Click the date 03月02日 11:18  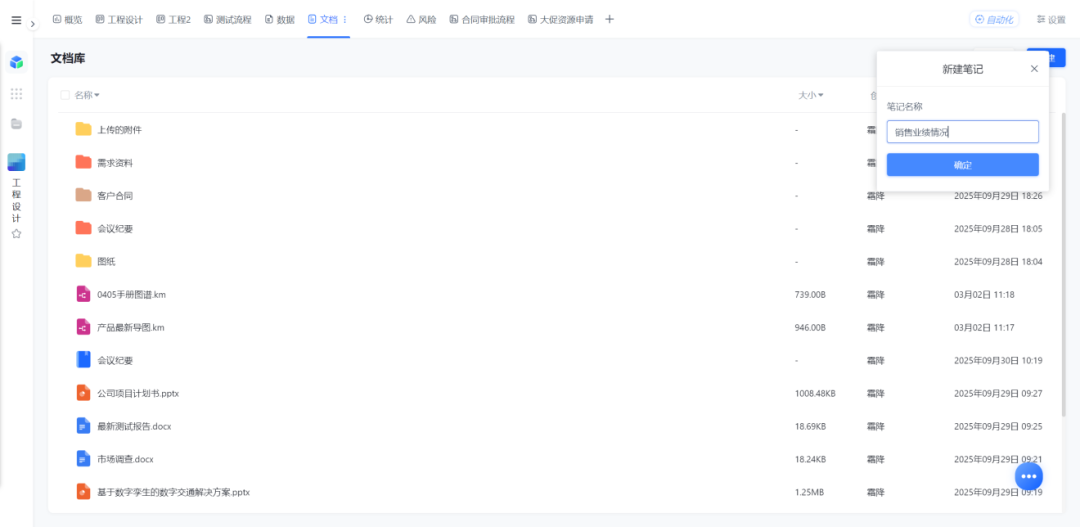[984, 295]
